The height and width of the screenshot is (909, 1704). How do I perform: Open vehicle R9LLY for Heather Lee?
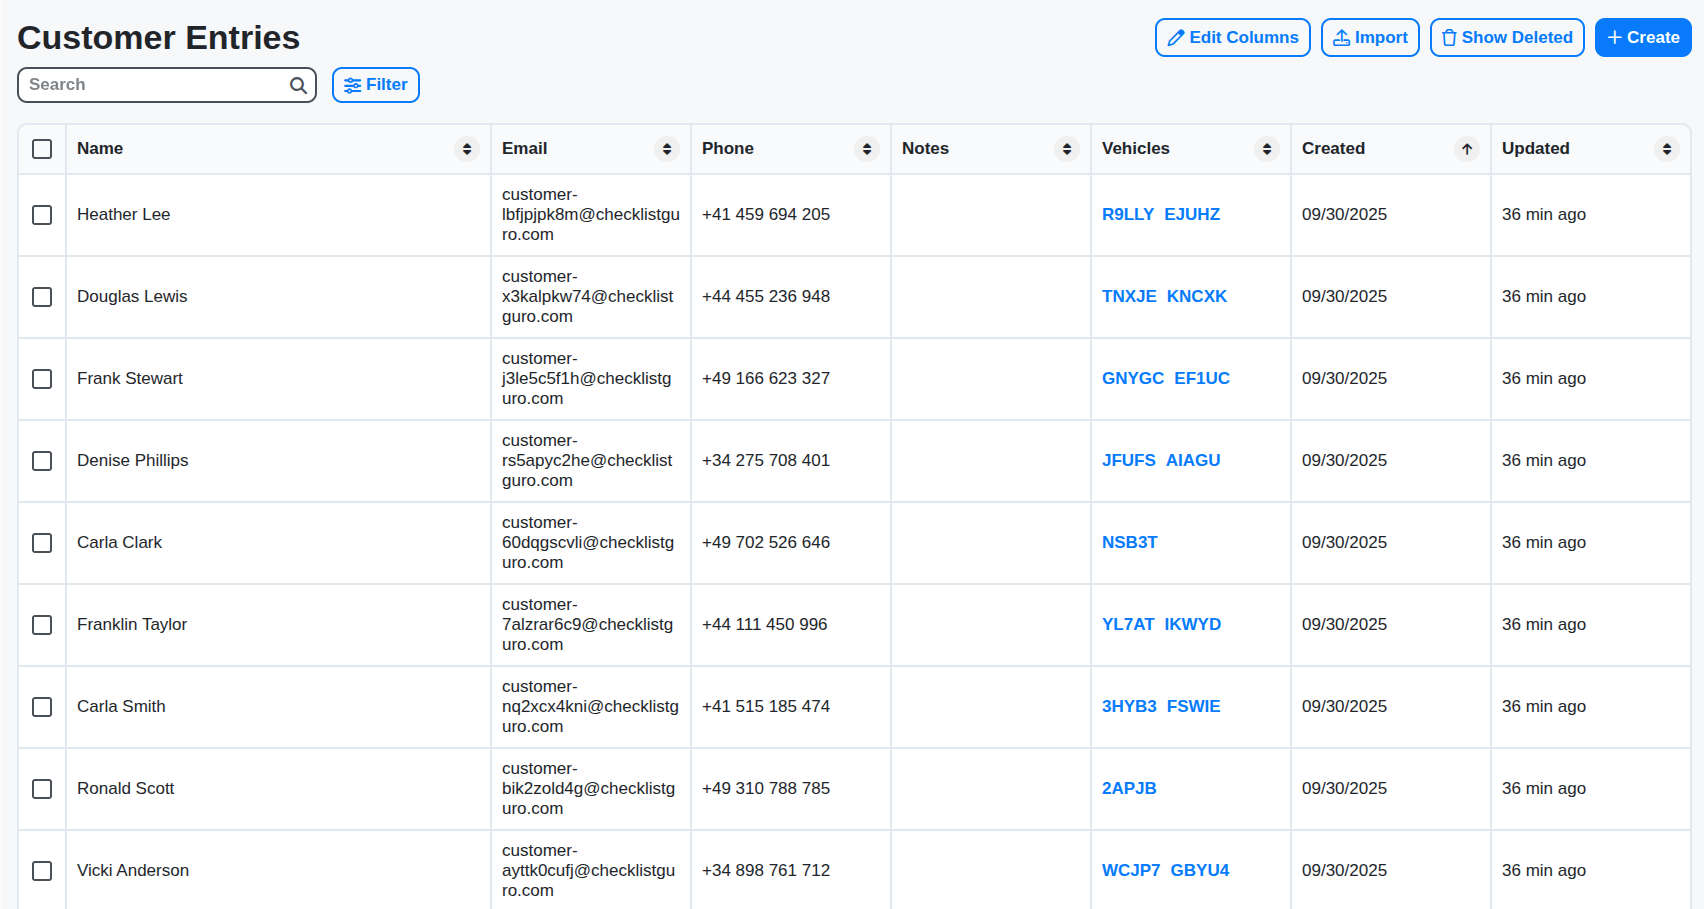(x=1128, y=214)
